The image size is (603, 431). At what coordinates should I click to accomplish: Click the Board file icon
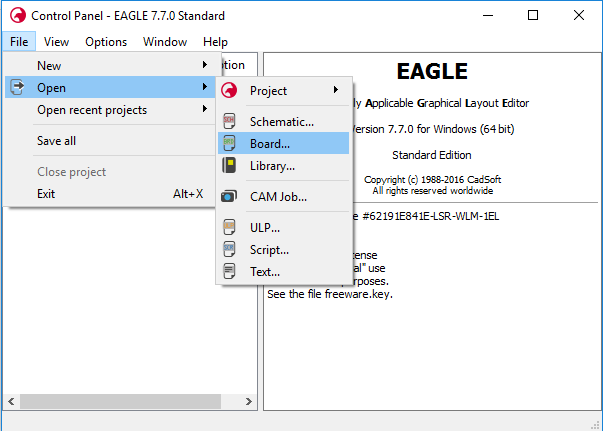coord(230,144)
